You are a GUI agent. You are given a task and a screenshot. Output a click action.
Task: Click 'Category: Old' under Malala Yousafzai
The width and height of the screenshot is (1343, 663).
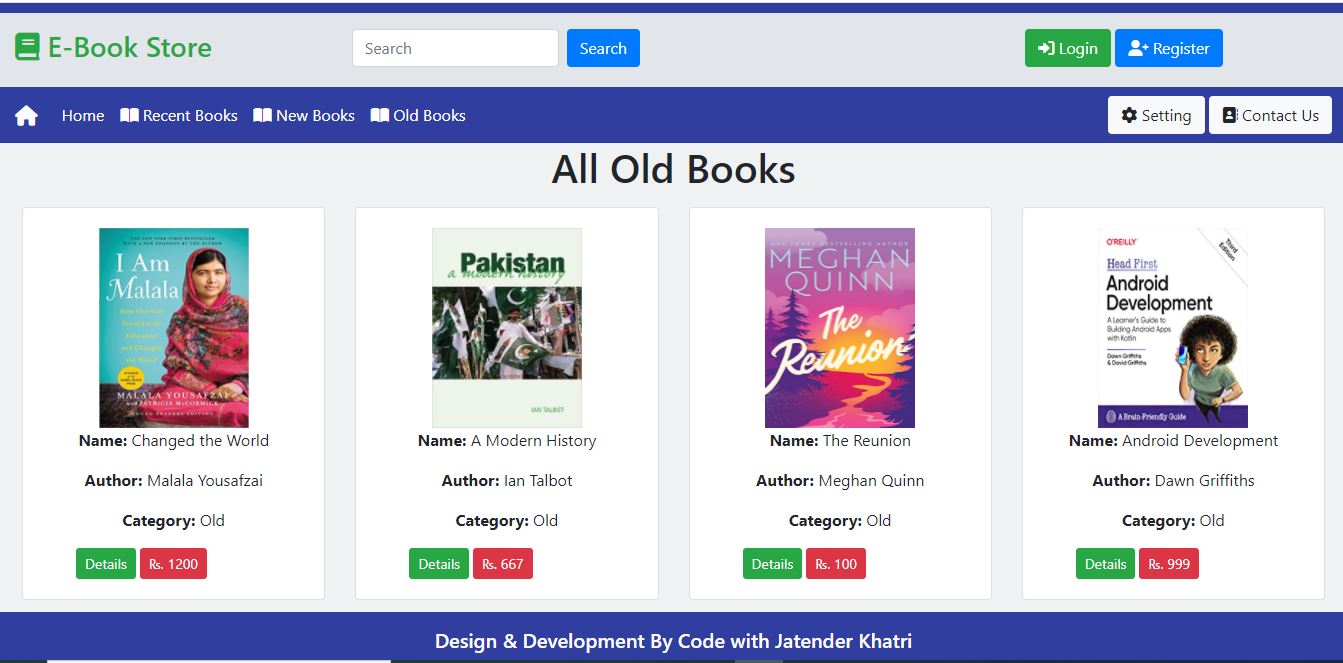(174, 520)
